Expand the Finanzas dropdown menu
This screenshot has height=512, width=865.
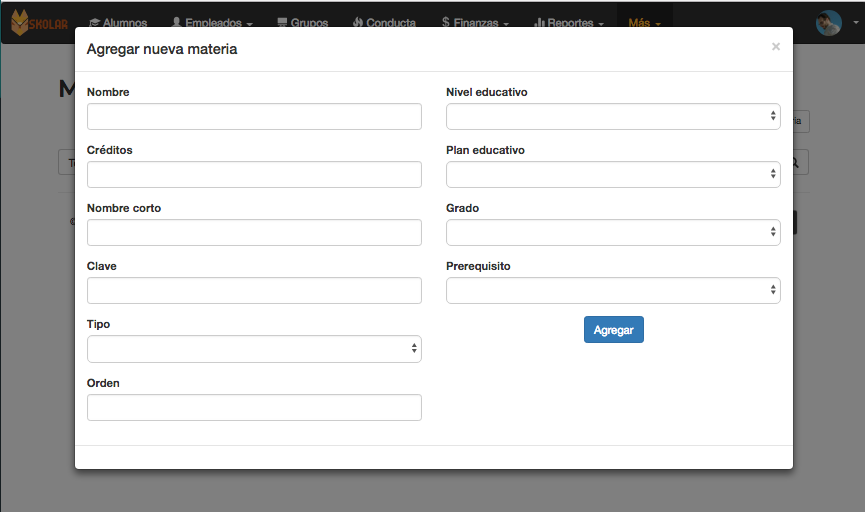click(x=476, y=23)
